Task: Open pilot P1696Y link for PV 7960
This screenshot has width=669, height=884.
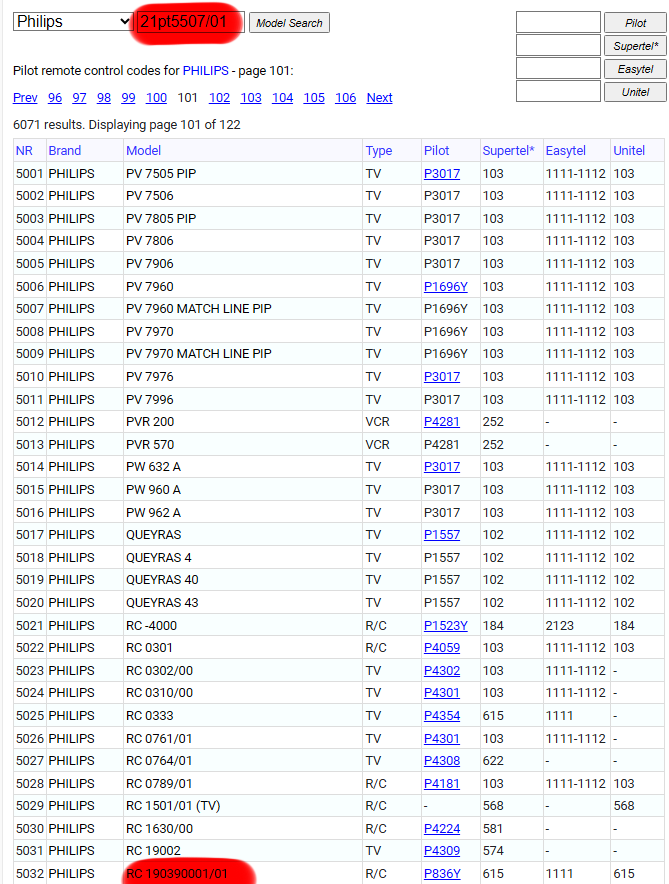Action: (445, 286)
